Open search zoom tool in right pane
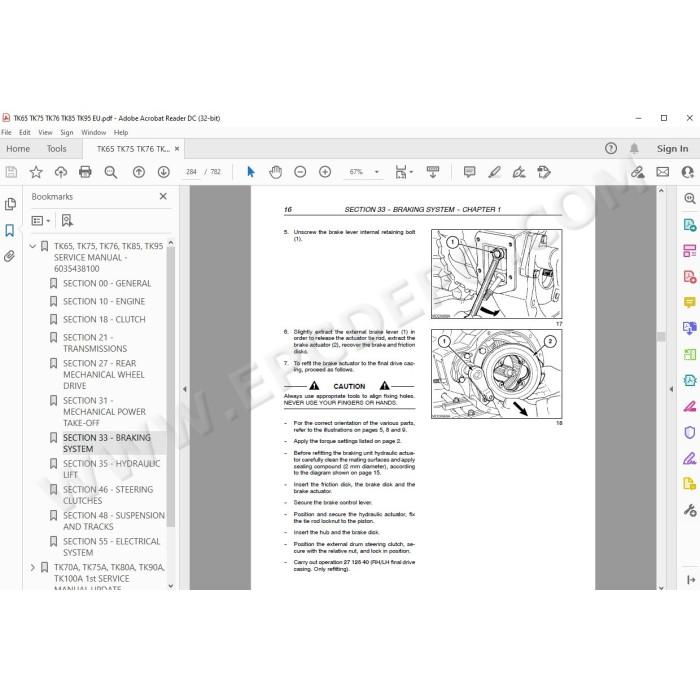 (x=690, y=199)
